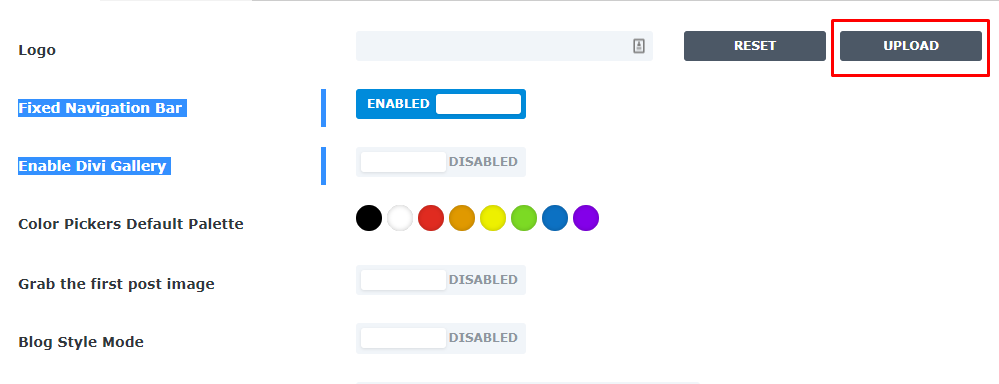The image size is (999, 384).
Task: Open the blue palette color swatch
Action: point(555,218)
